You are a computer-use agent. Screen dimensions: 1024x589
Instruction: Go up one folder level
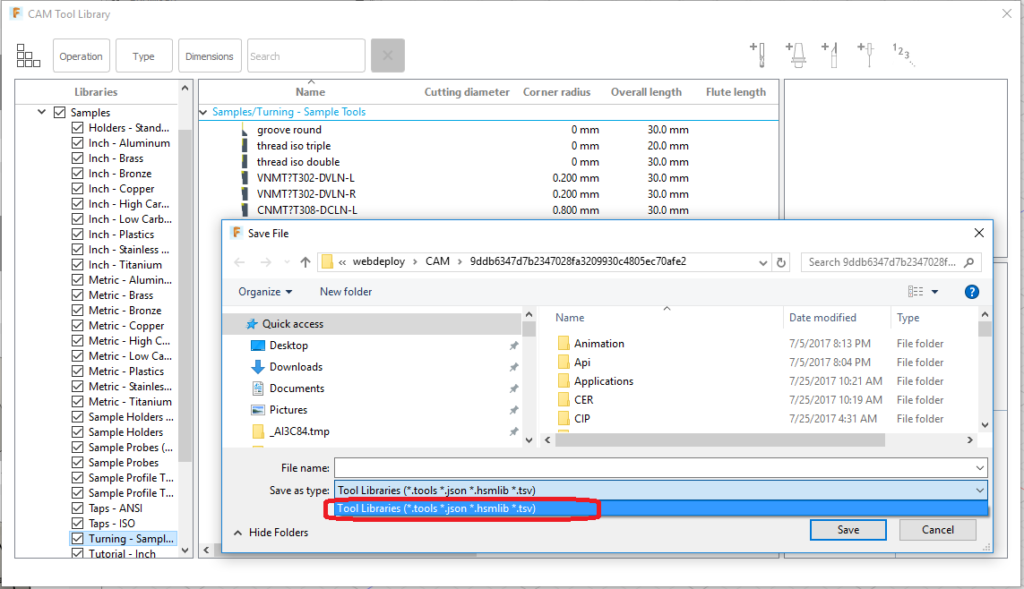point(305,262)
